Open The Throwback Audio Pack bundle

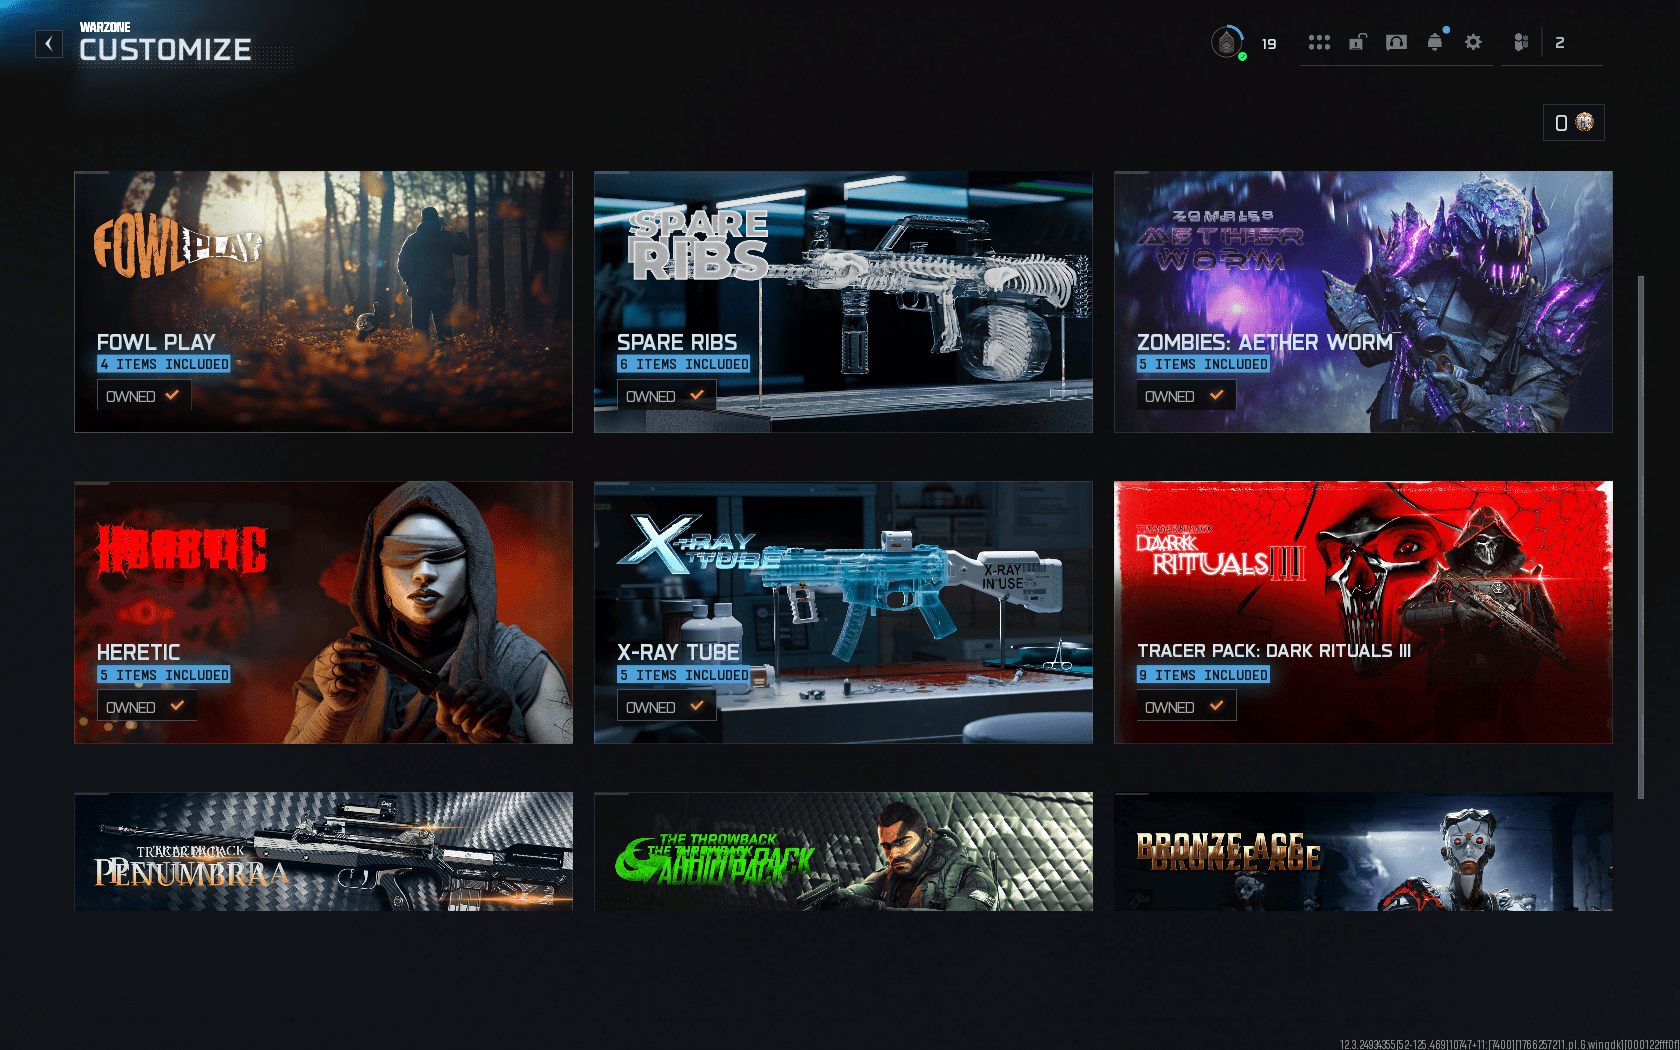pos(842,851)
